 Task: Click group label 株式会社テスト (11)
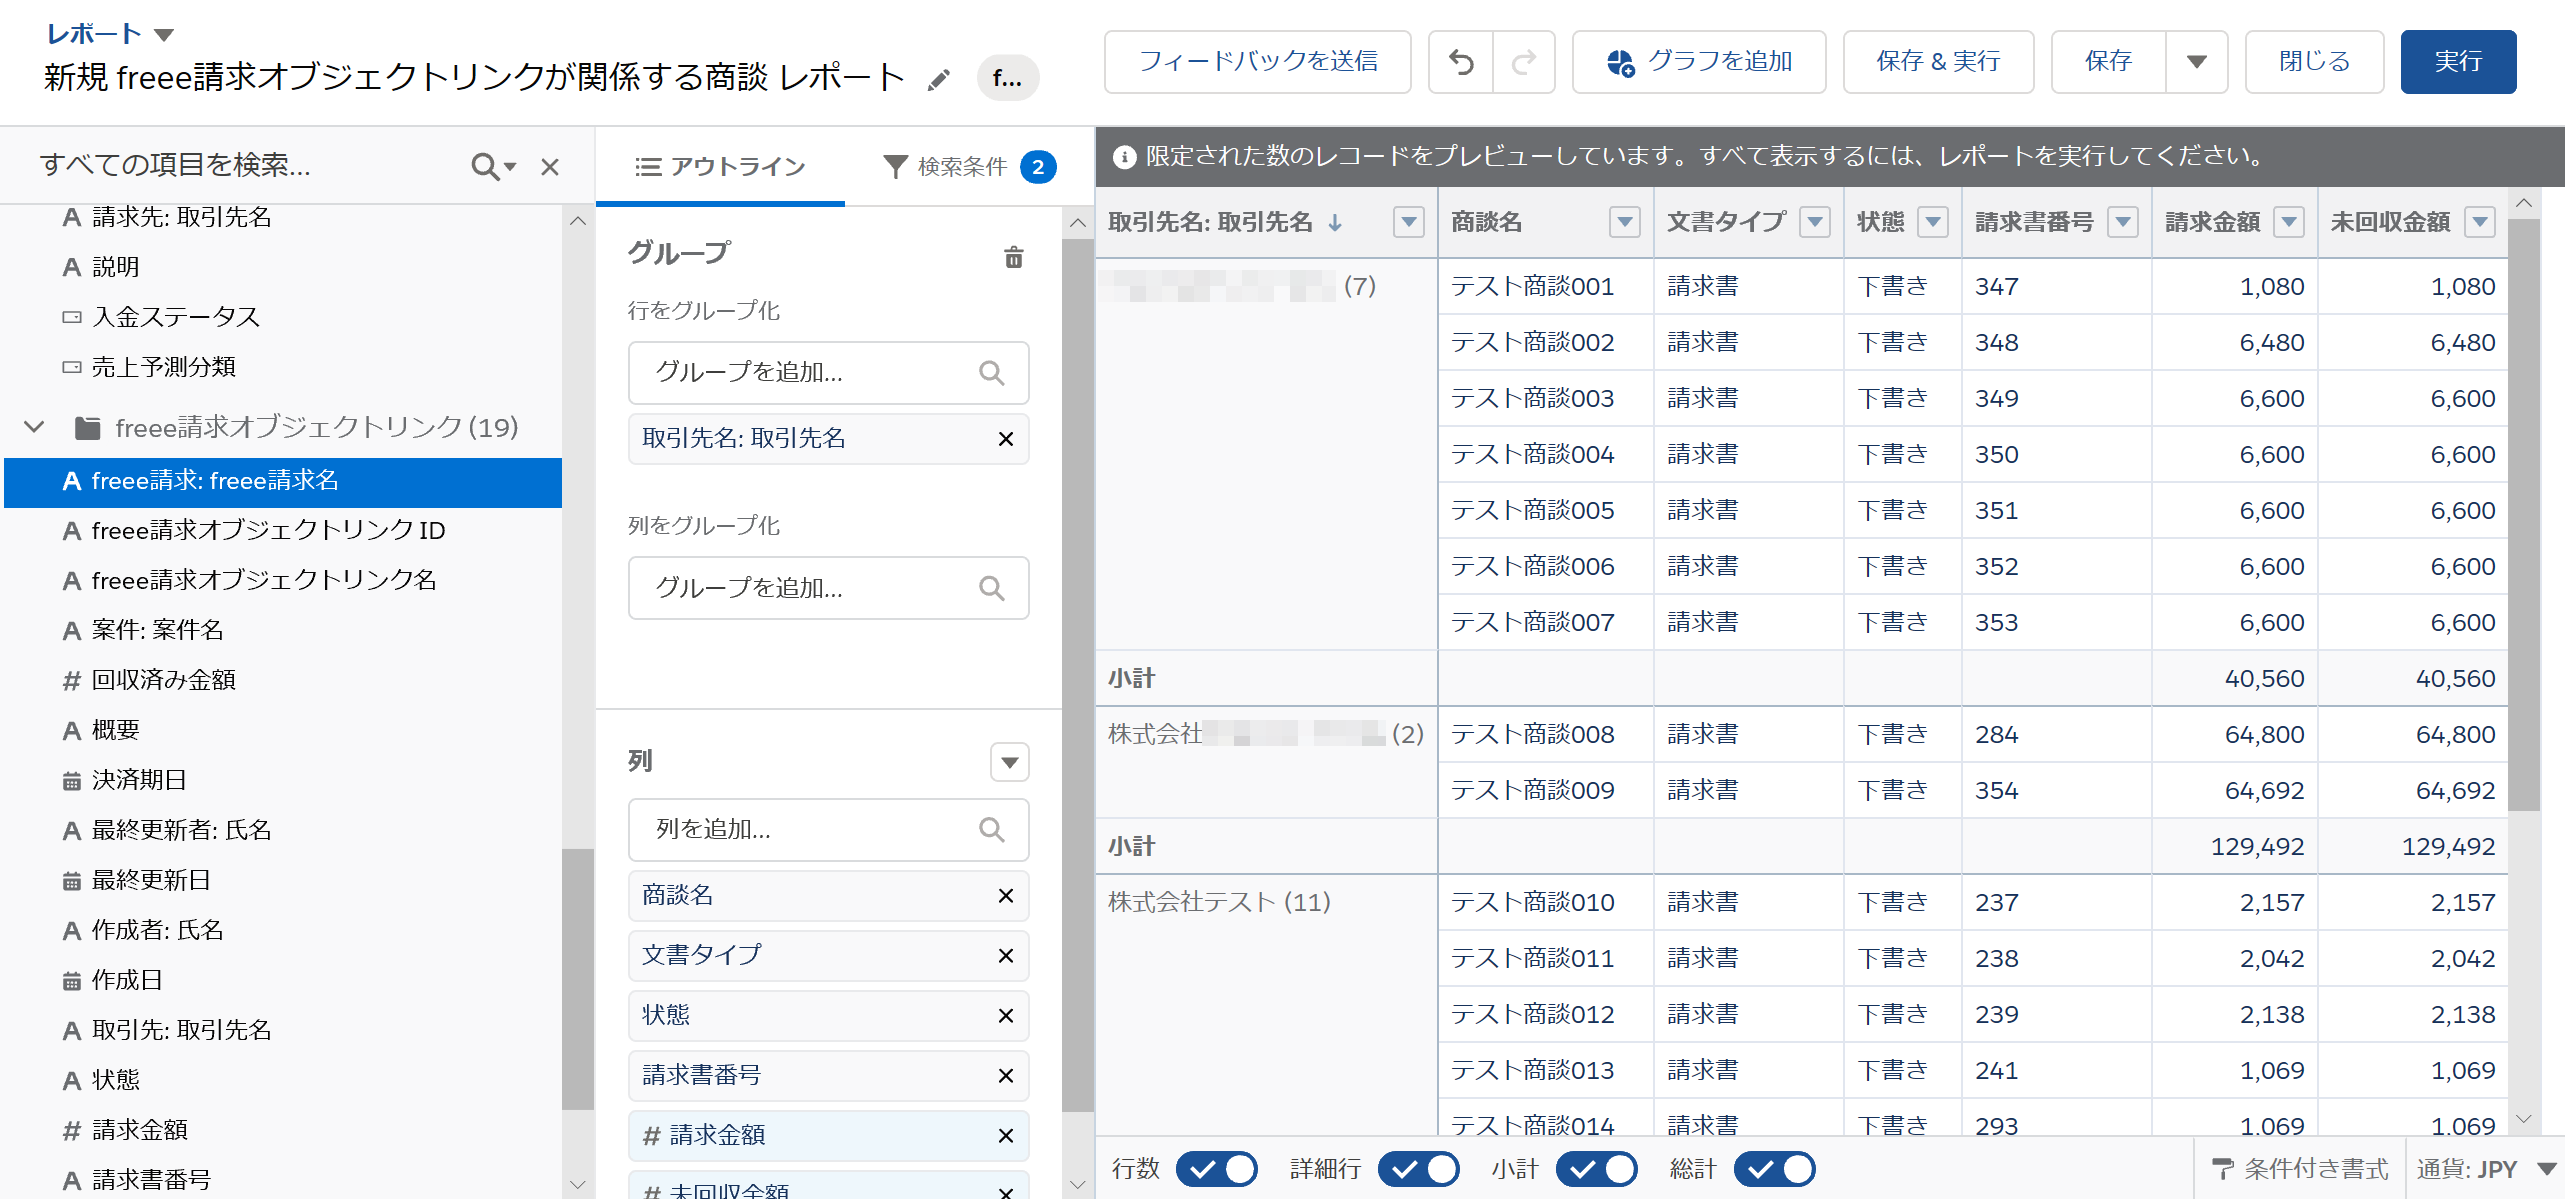tap(1219, 903)
